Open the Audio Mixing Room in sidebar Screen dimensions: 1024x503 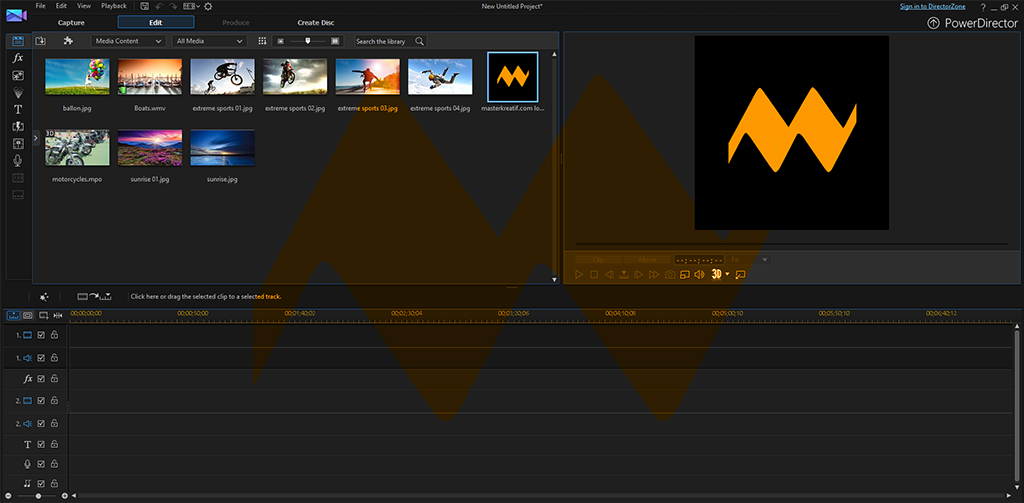point(18,144)
